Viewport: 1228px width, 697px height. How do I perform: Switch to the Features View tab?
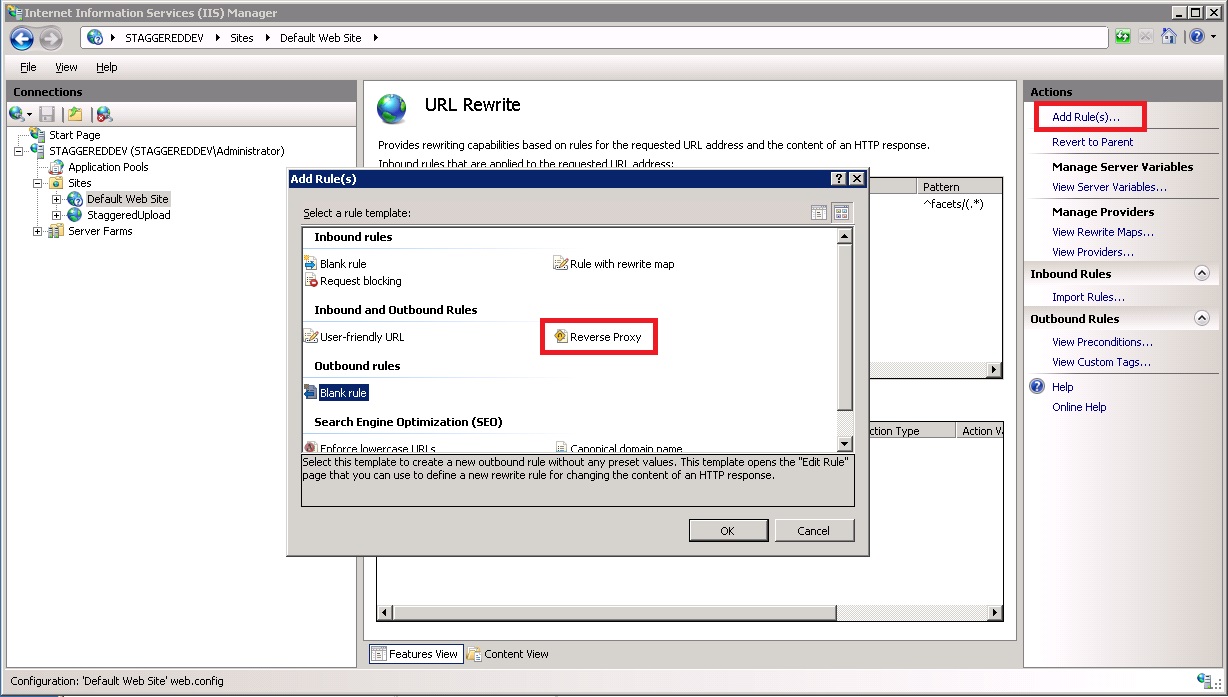pyautogui.click(x=415, y=654)
